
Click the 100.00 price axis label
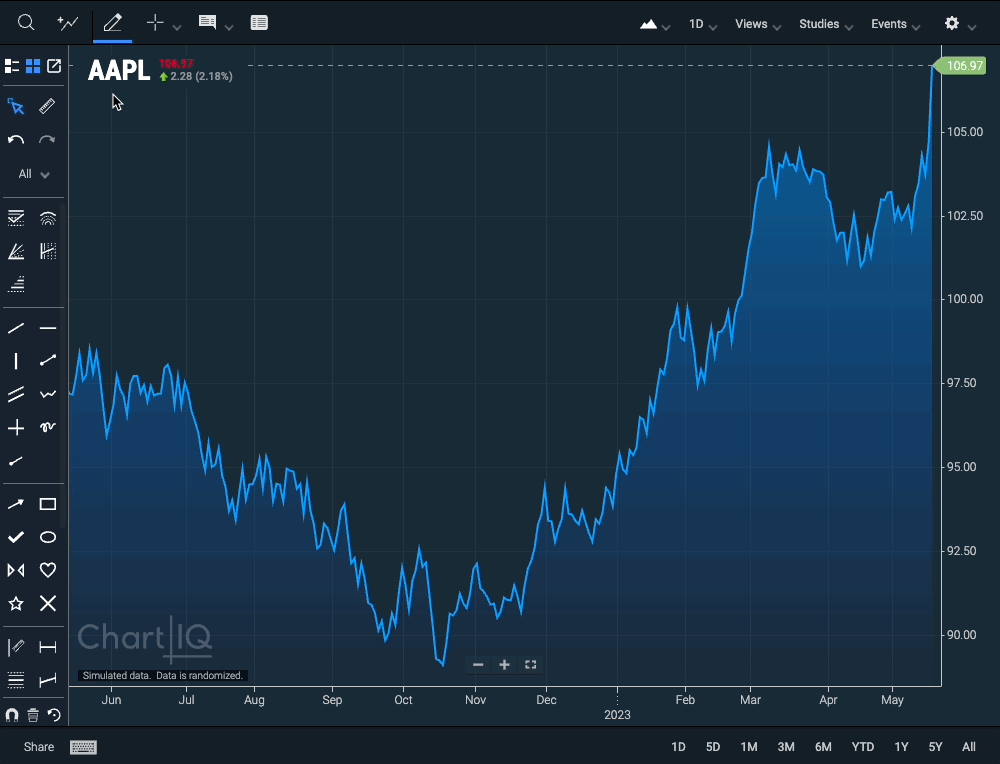click(x=965, y=299)
